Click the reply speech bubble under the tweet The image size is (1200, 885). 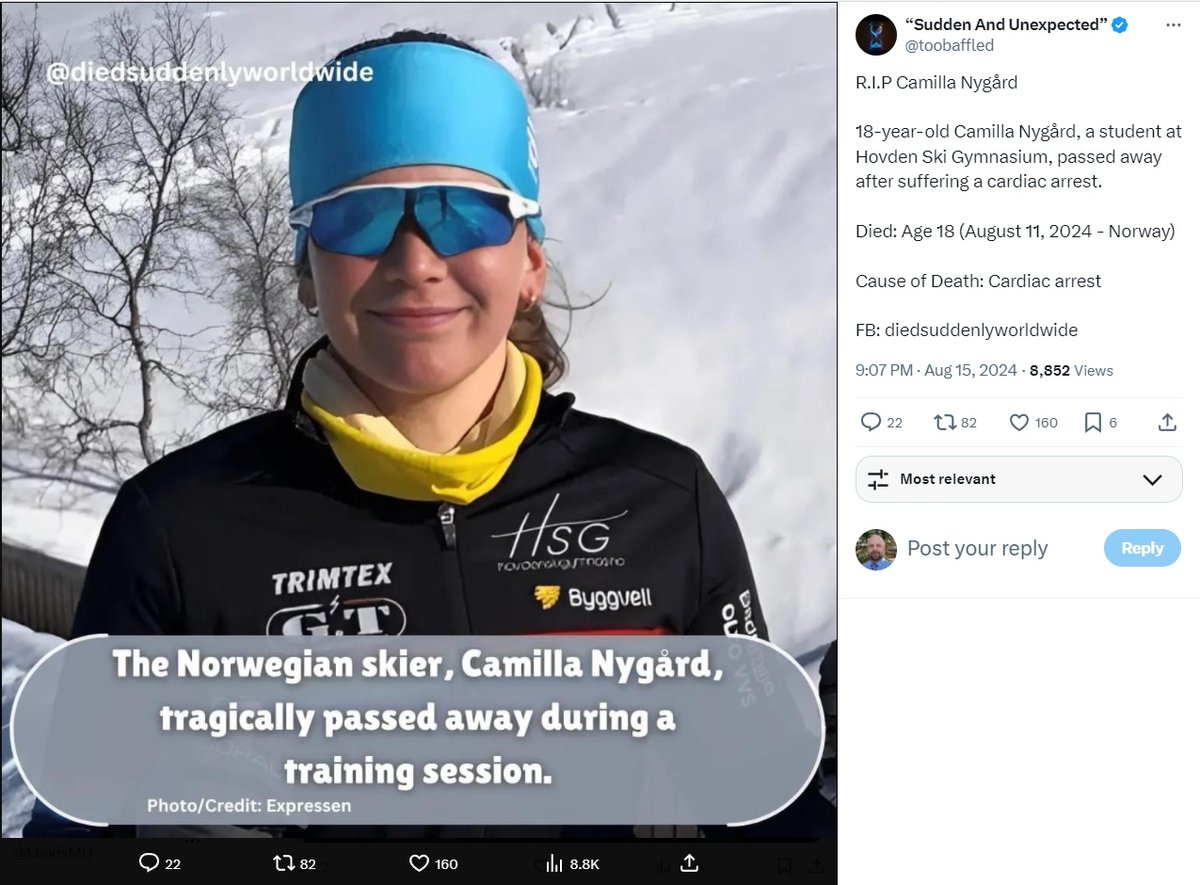(x=871, y=422)
